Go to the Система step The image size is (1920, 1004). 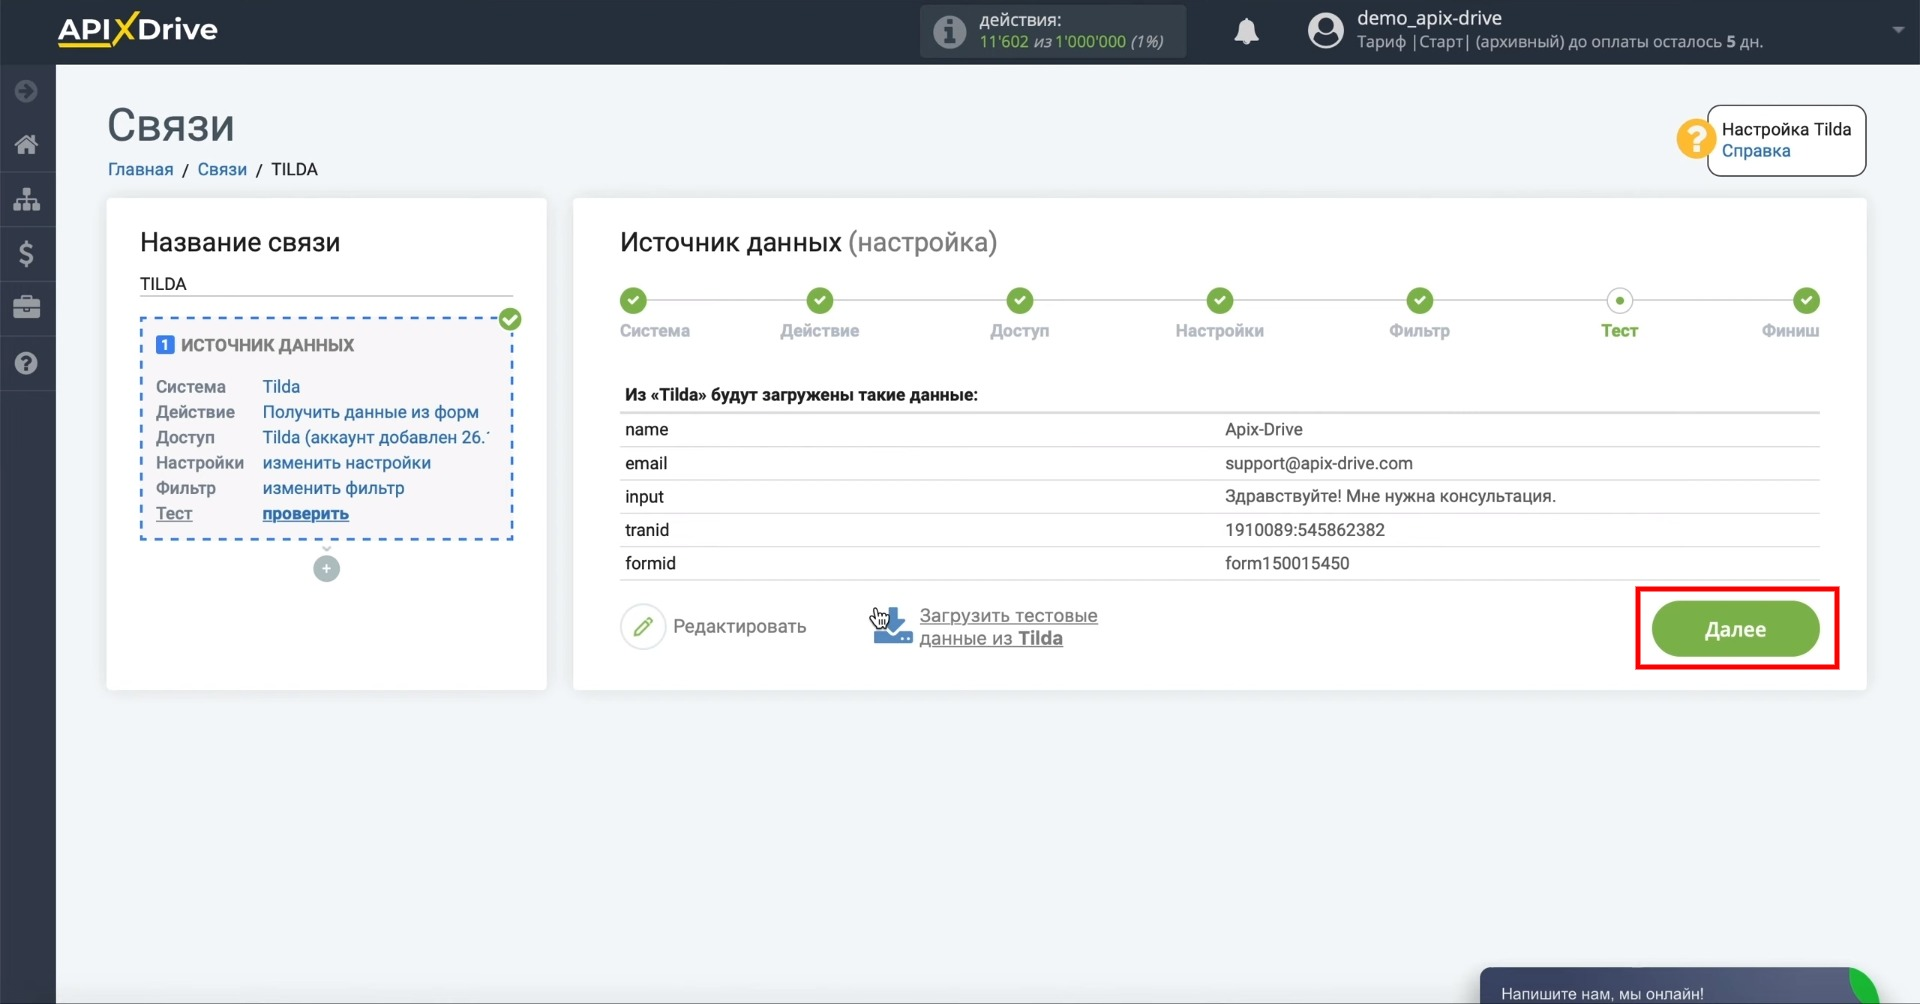pyautogui.click(x=634, y=300)
